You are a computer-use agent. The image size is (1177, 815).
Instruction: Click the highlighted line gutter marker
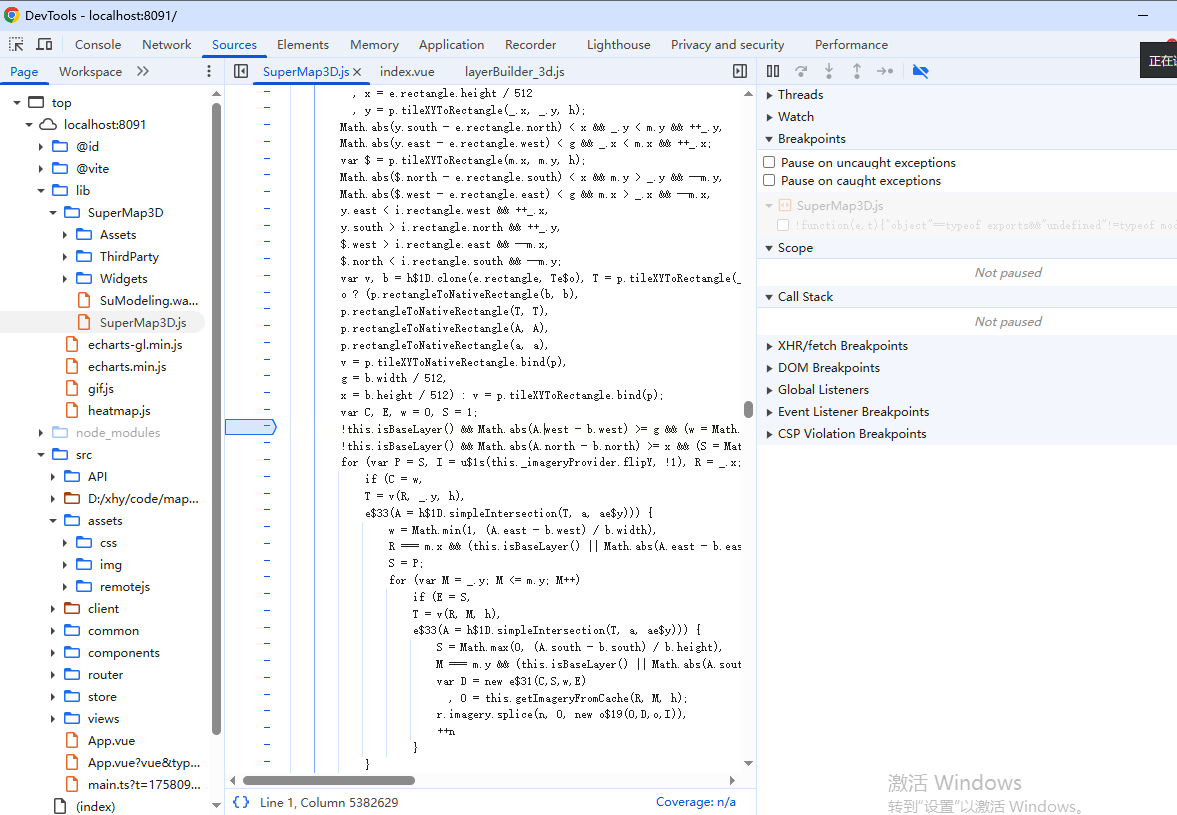251,427
